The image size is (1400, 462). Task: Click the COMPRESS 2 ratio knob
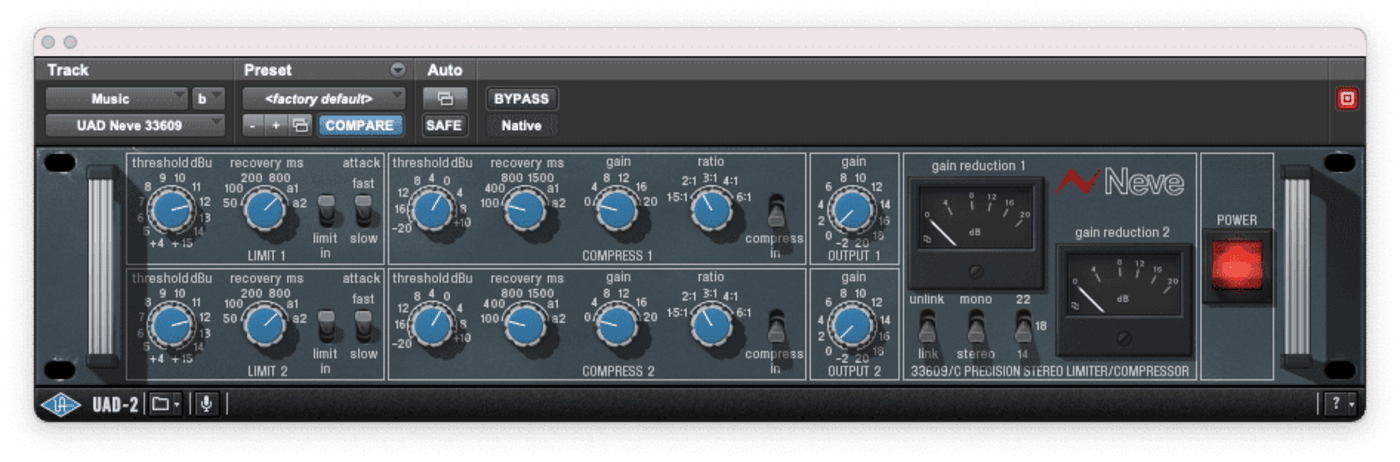pyautogui.click(x=711, y=327)
